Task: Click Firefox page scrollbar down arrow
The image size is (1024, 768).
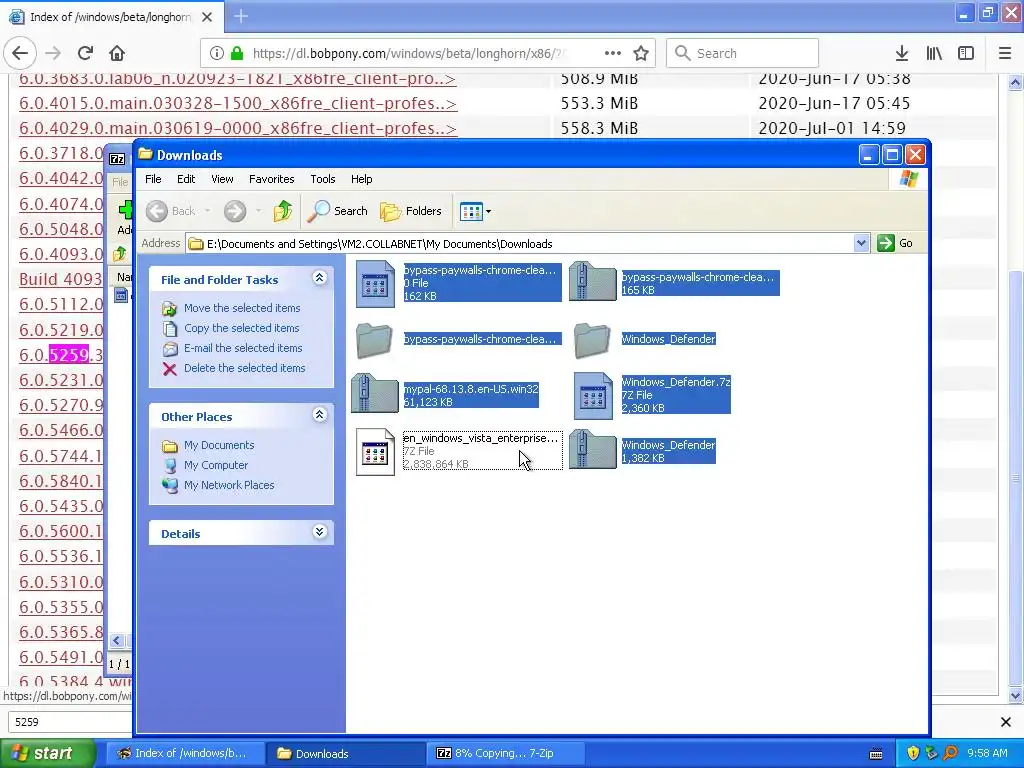Action: (x=1015, y=696)
